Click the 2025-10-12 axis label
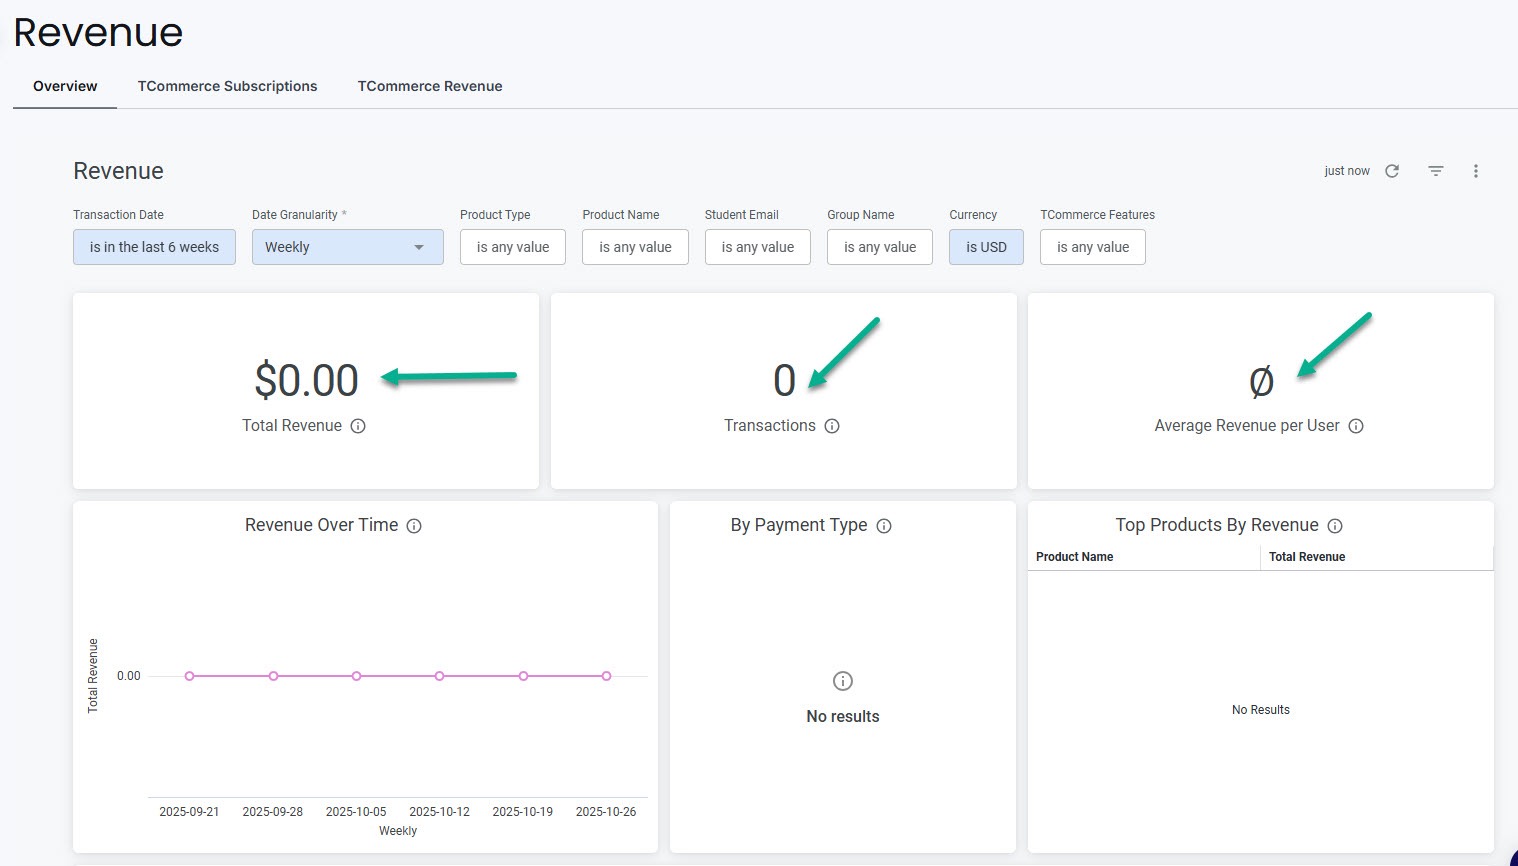 click(439, 812)
